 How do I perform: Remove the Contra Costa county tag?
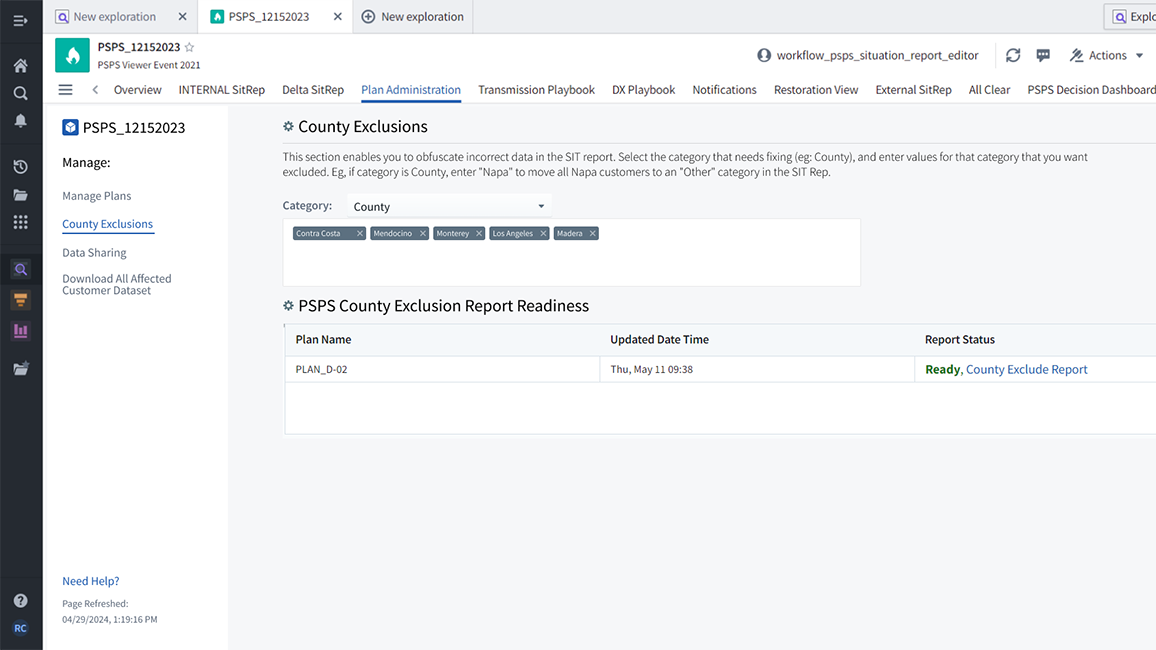tap(360, 234)
